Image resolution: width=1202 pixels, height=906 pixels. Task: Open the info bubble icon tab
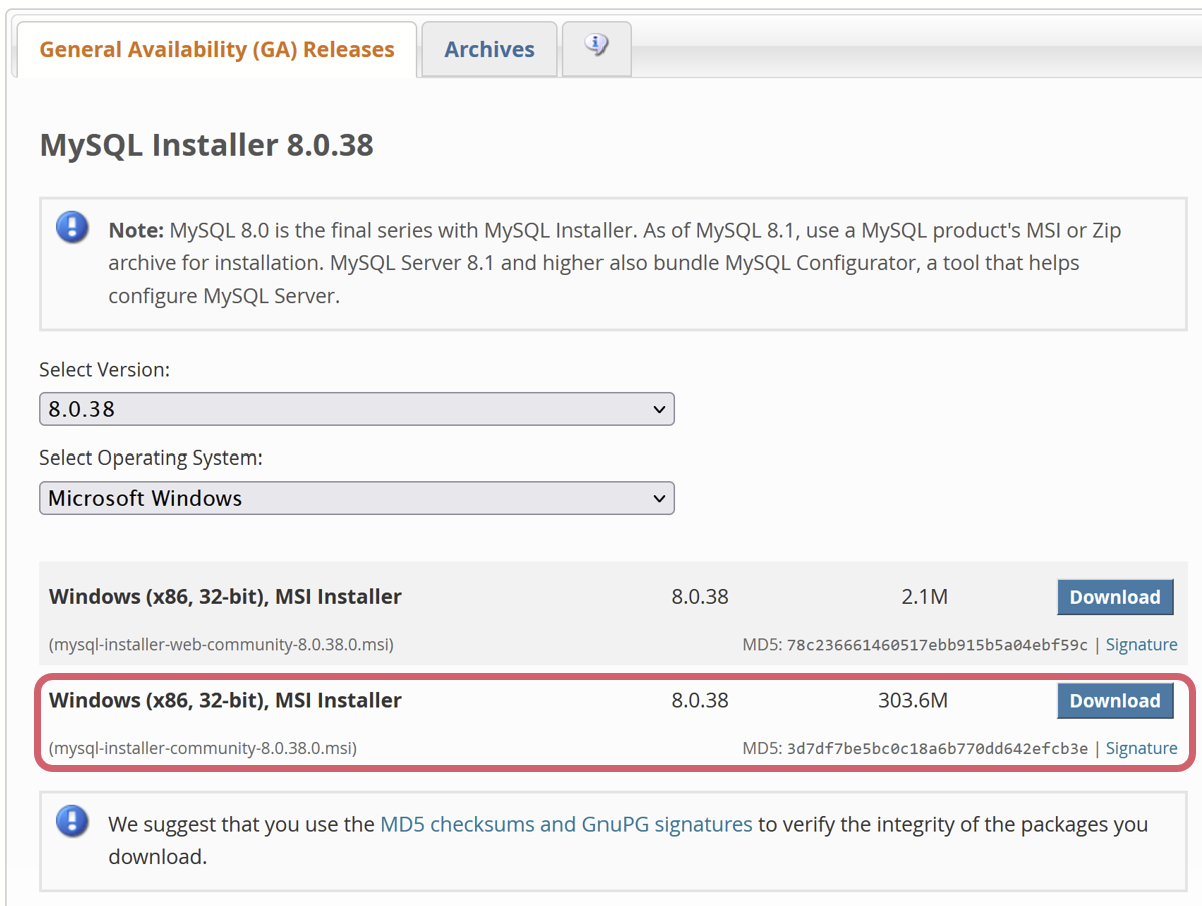pyautogui.click(x=597, y=48)
